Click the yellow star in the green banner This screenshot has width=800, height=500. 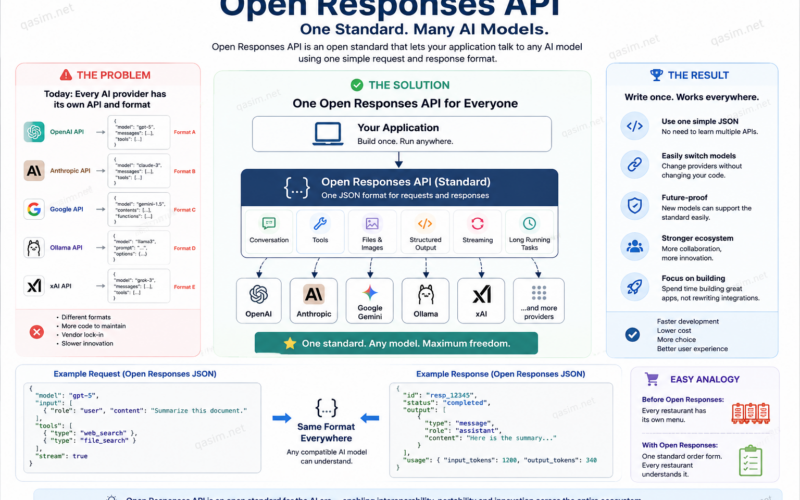[x=290, y=343]
